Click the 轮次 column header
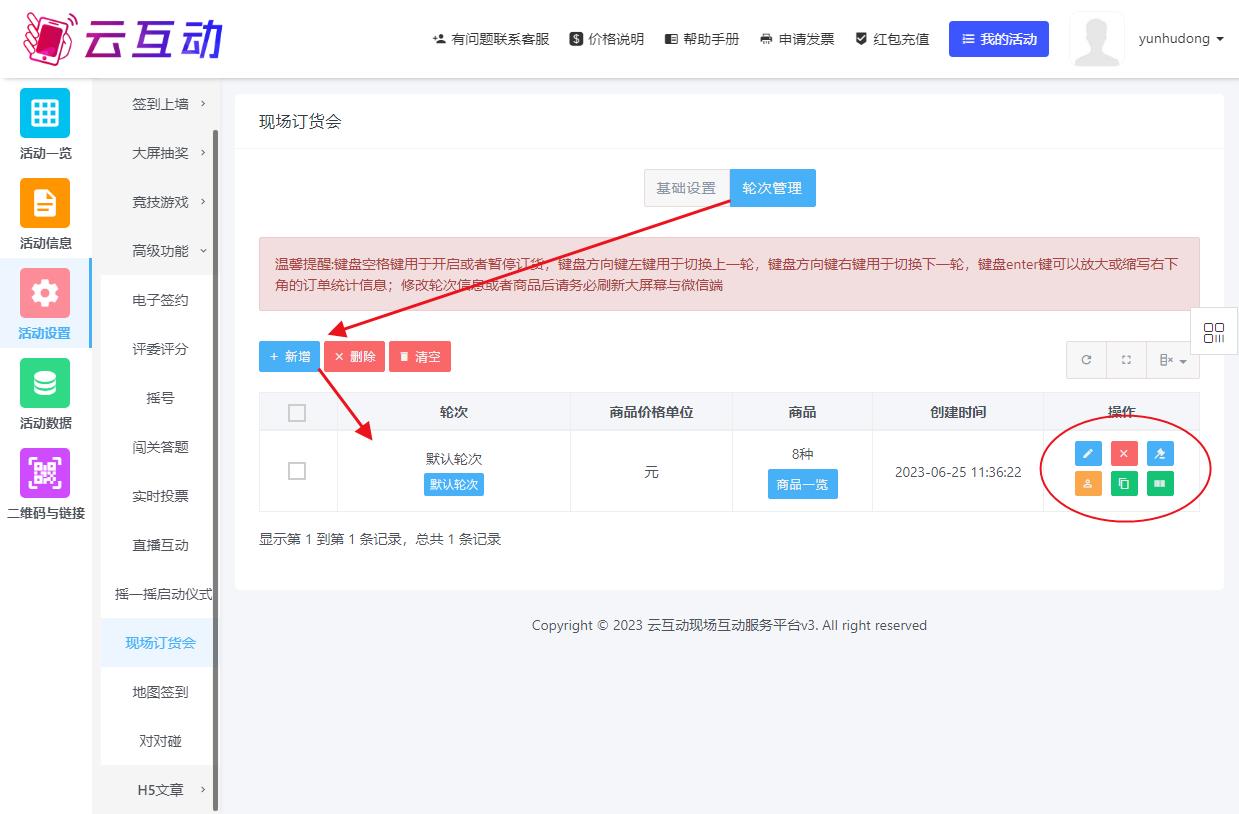 (454, 412)
